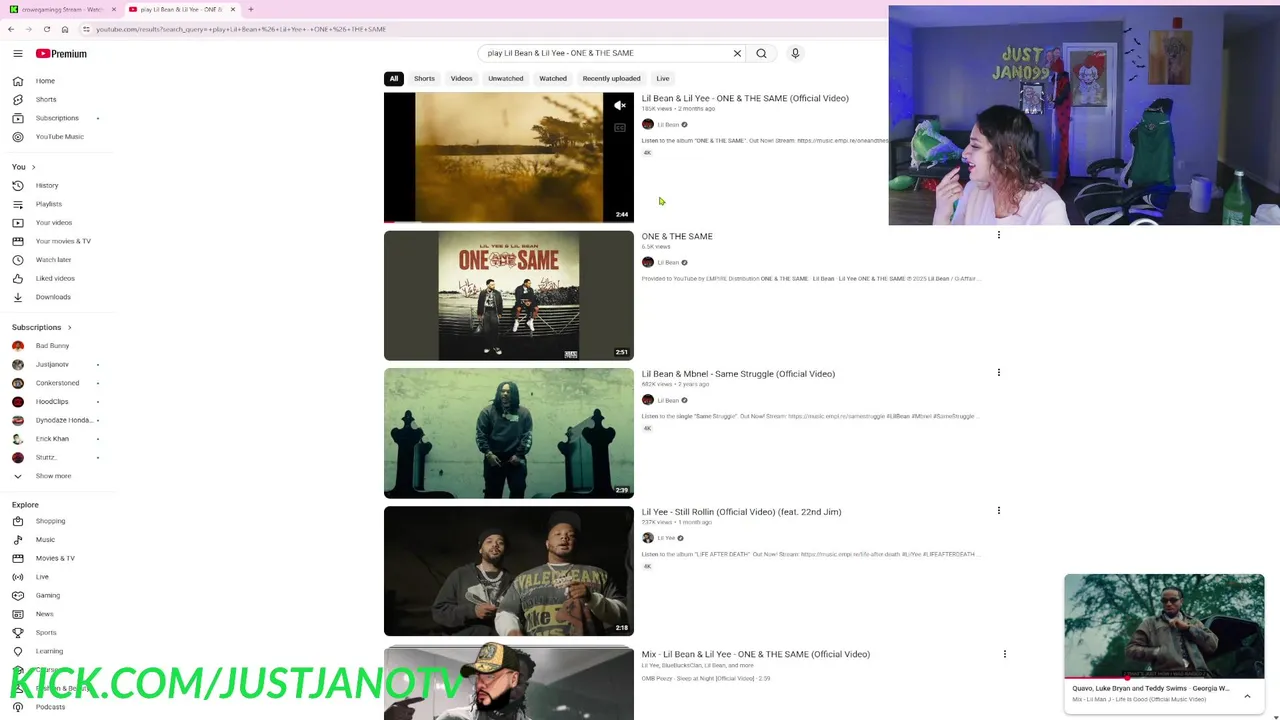Seek on the miniplayer progress bar
Viewport: 1280px width, 720px height.
coord(1164,678)
